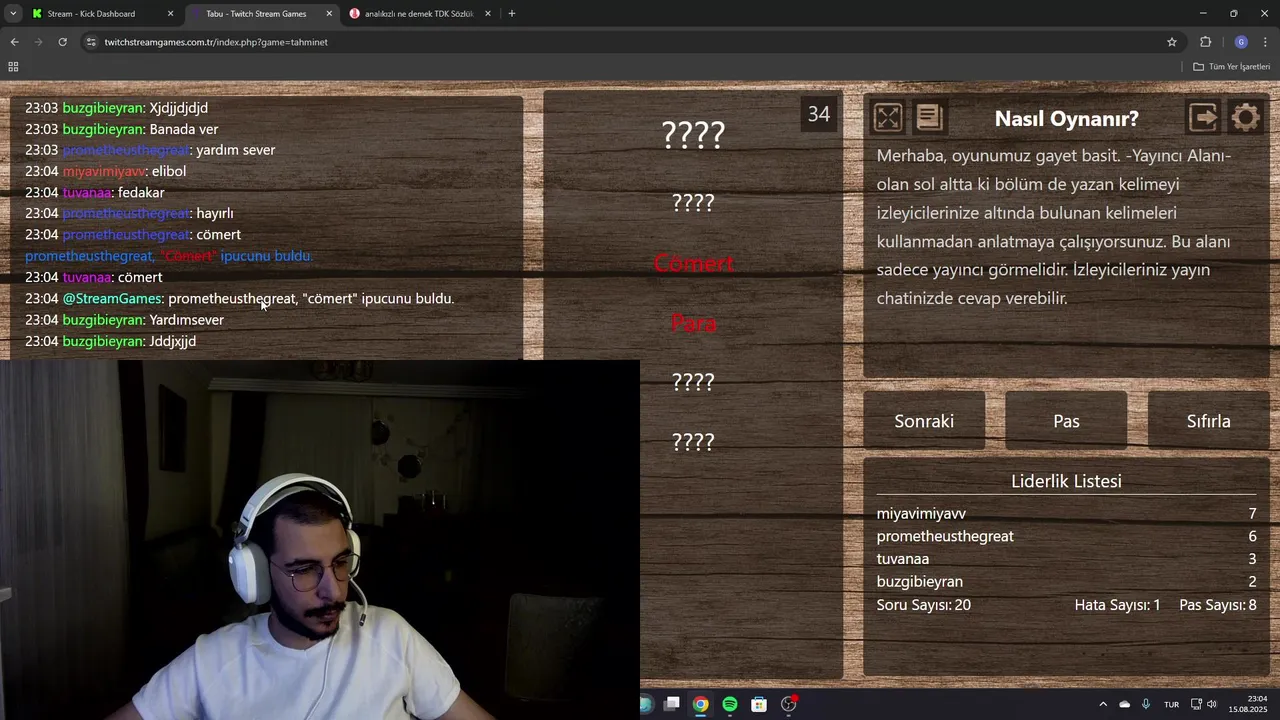Open the volume tray icon

(x=1212, y=704)
